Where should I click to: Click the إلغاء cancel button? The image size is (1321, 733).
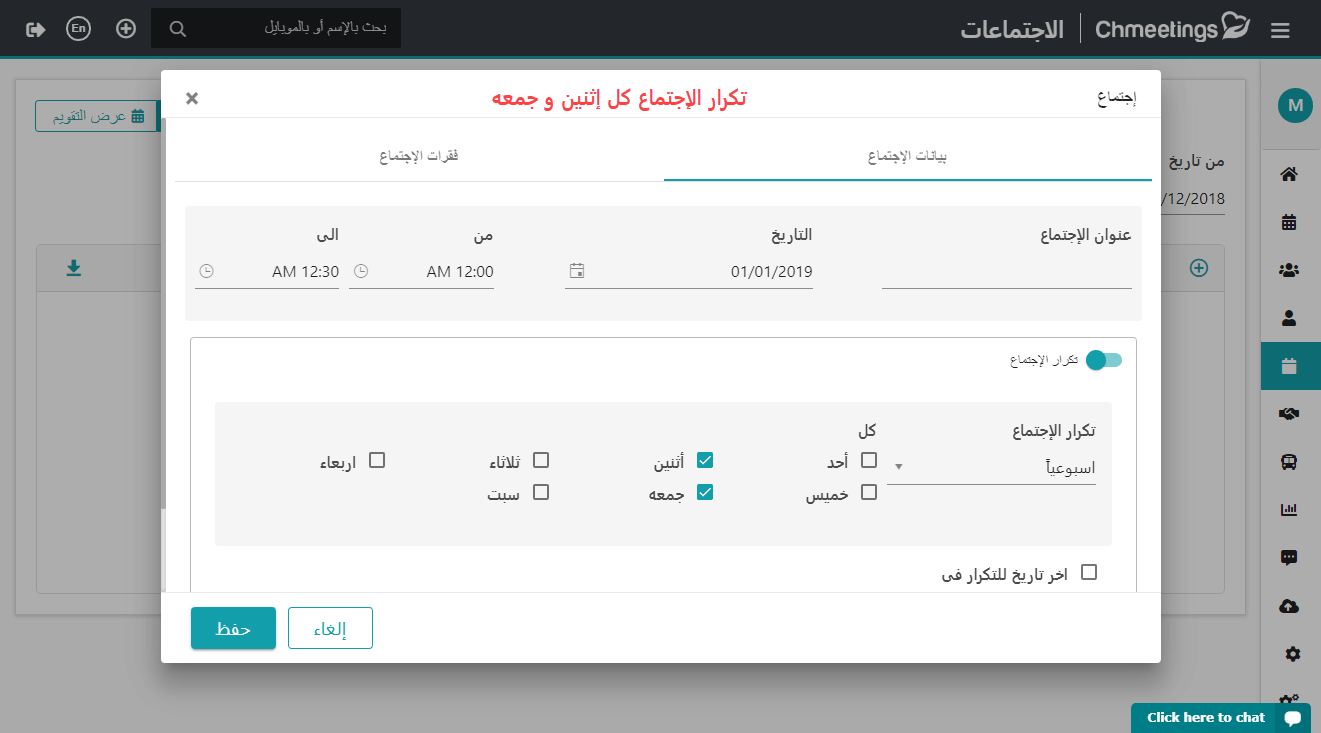[x=330, y=628]
